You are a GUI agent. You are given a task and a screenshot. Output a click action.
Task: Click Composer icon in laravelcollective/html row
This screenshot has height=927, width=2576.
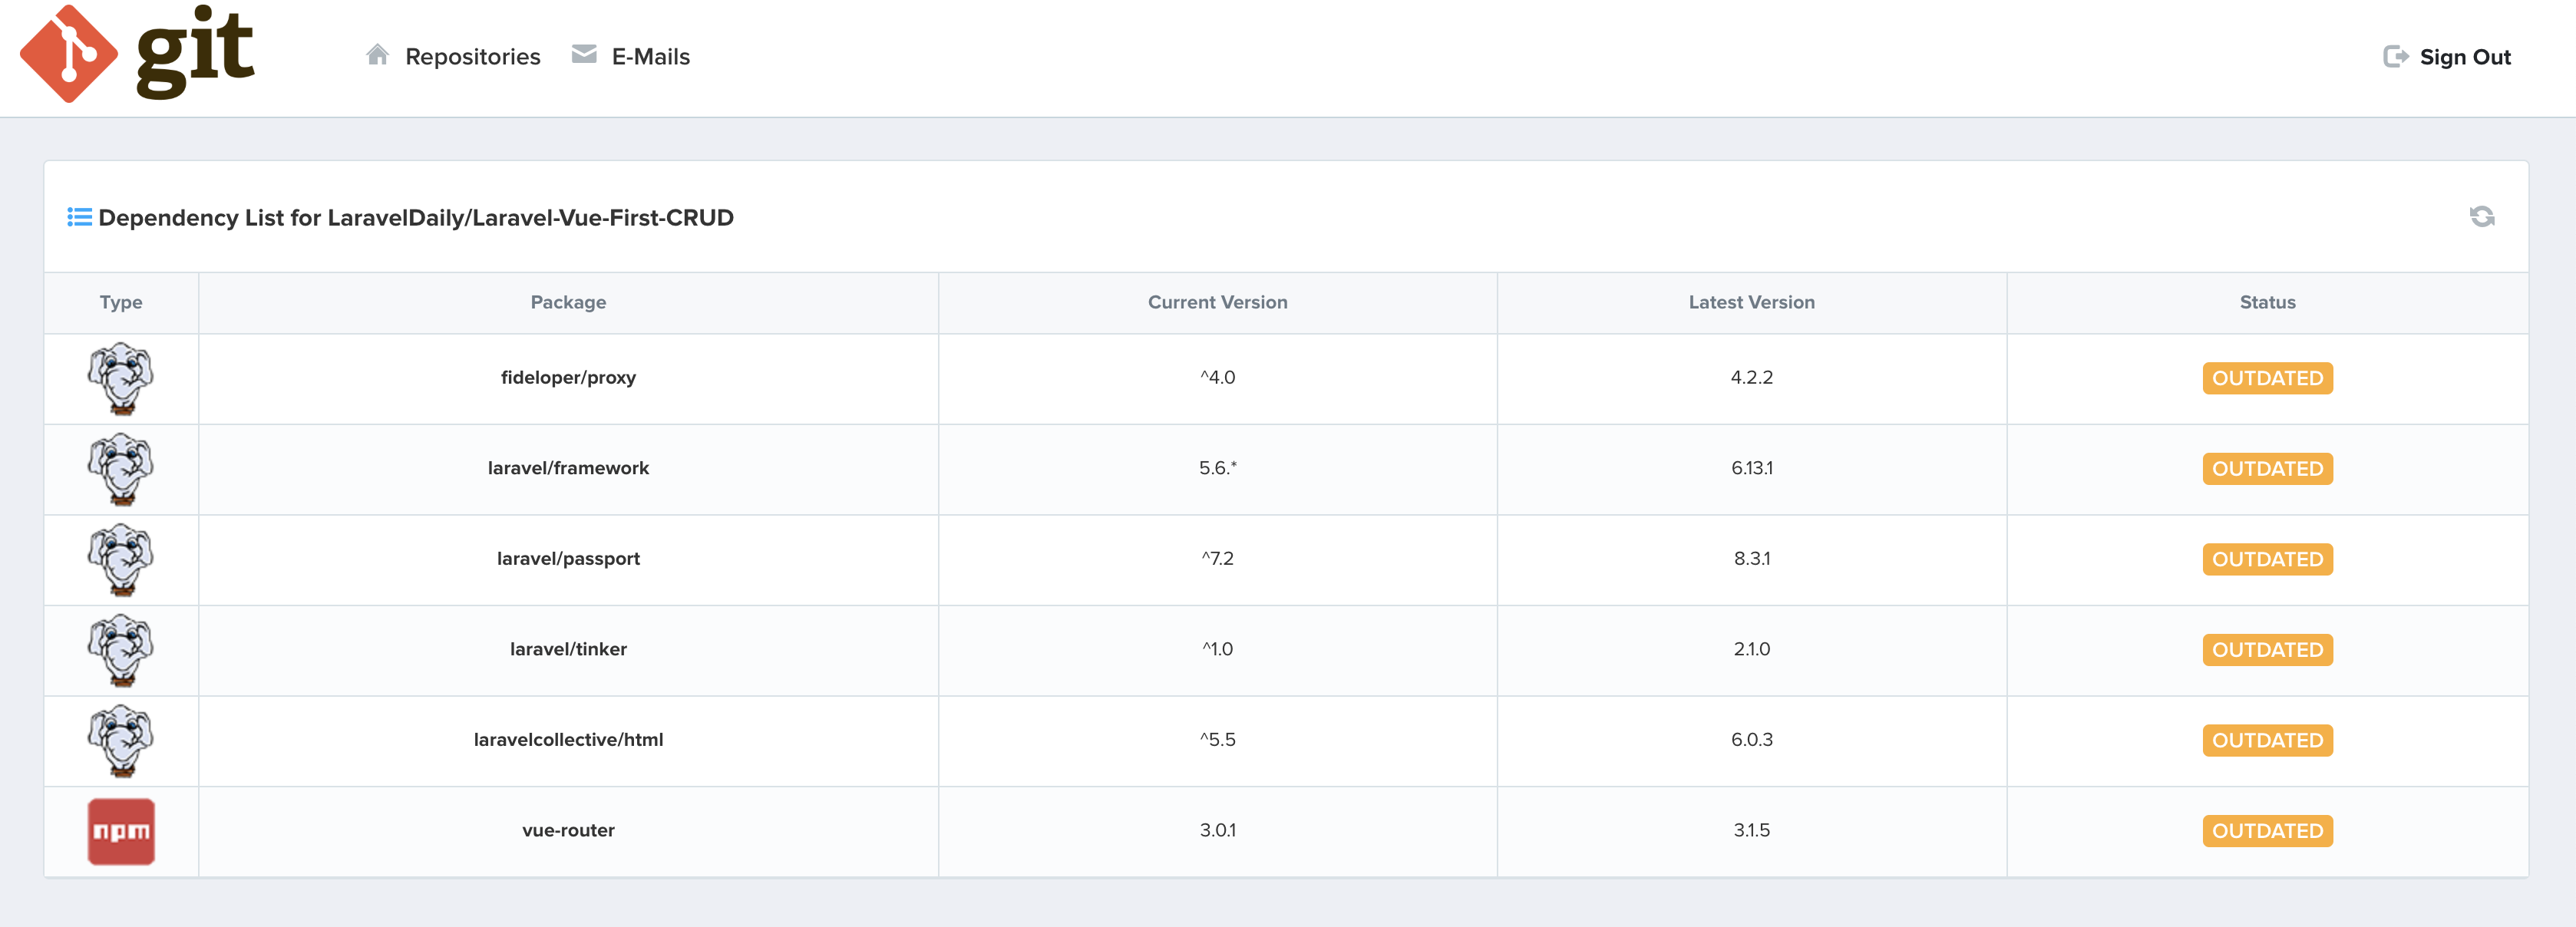click(121, 740)
